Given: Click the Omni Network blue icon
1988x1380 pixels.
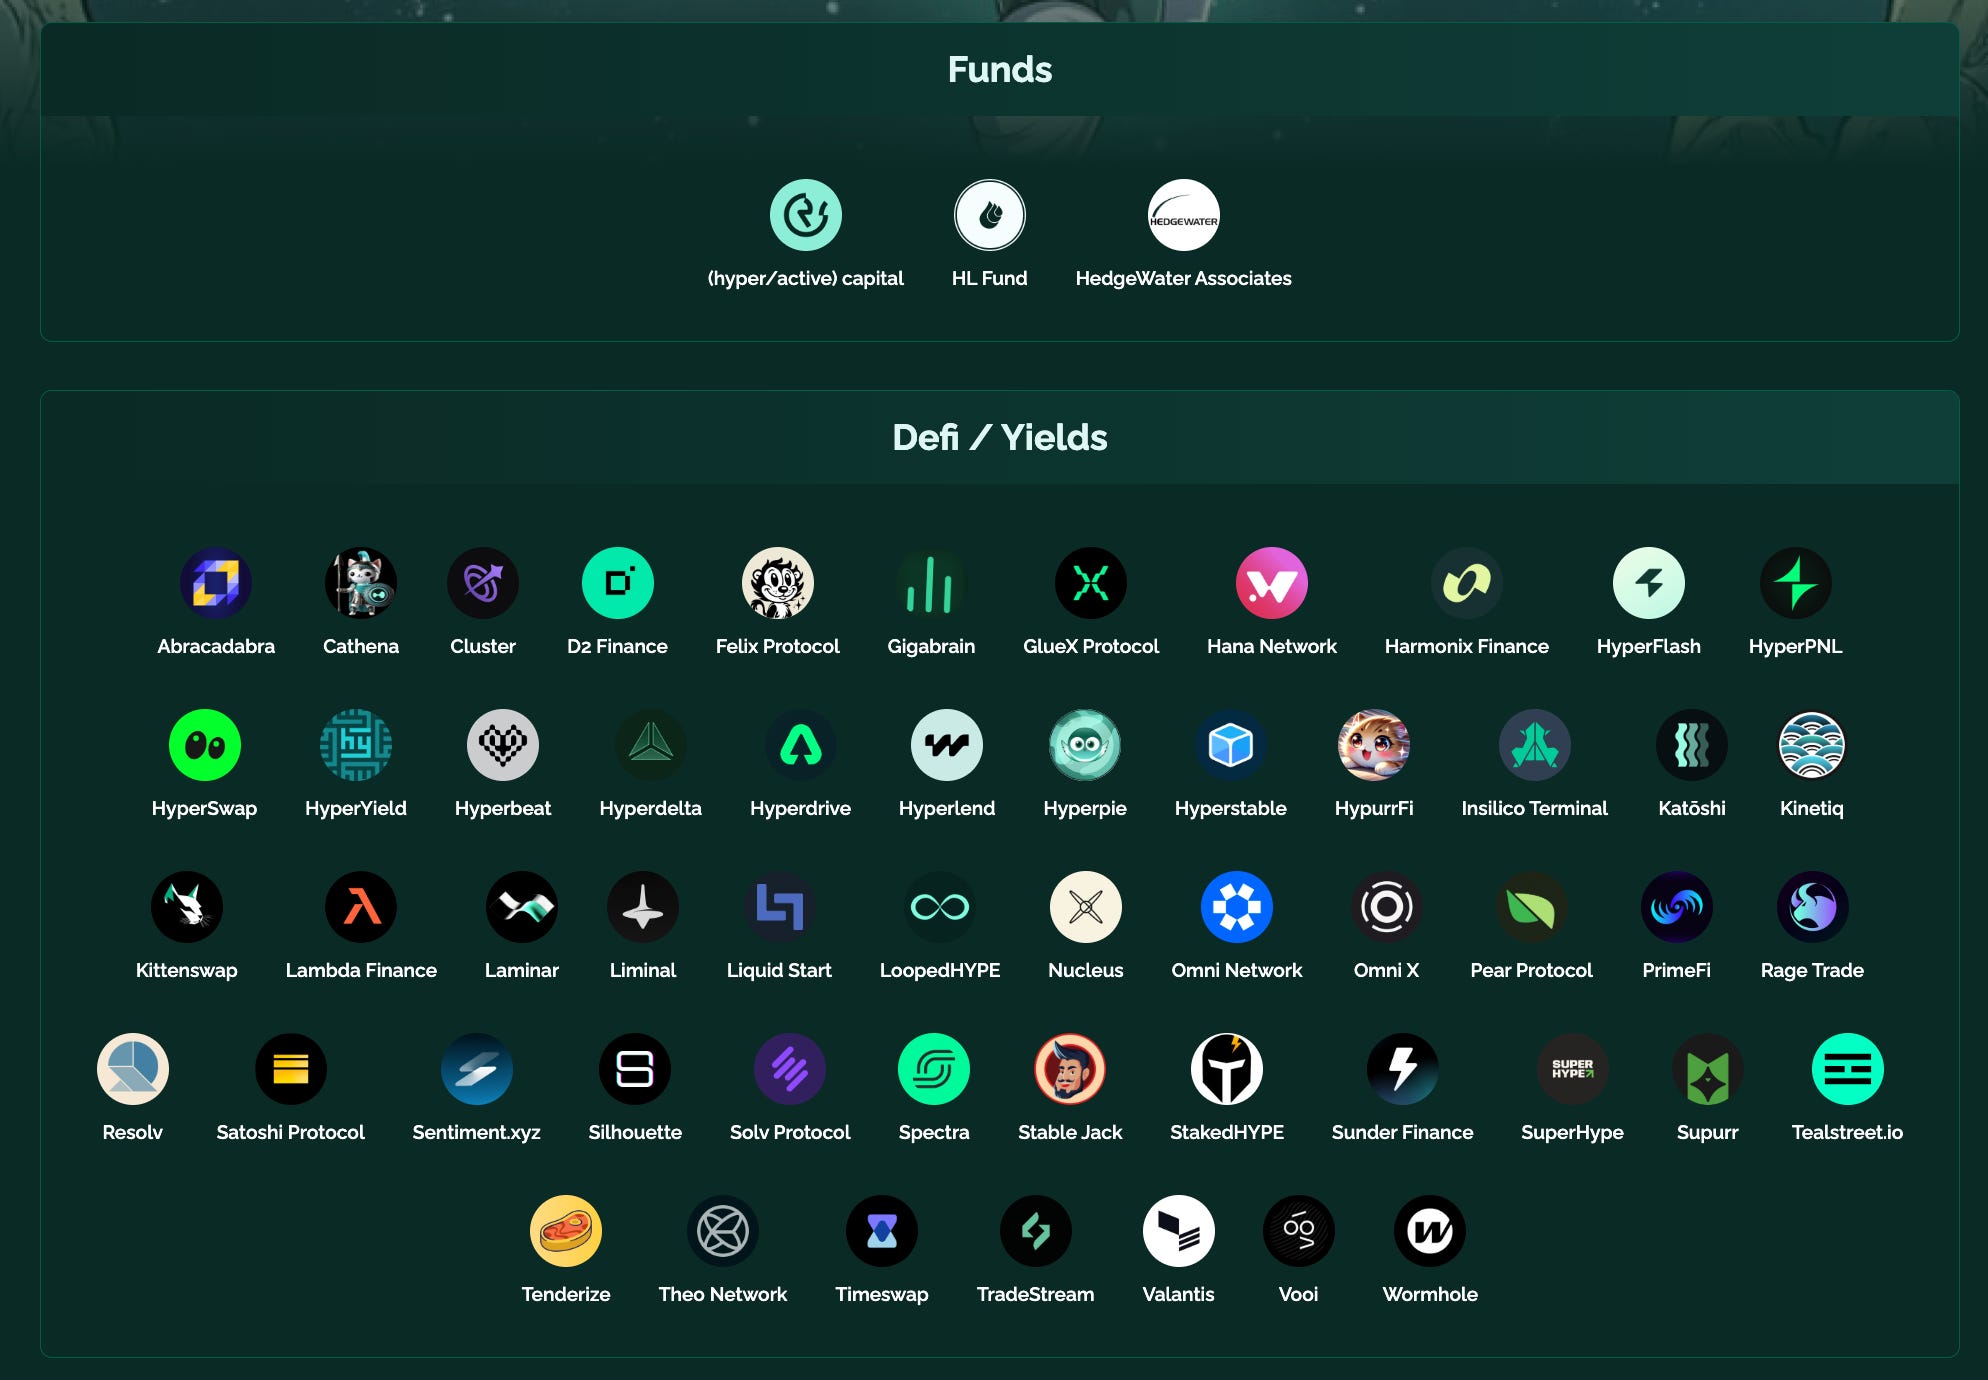Looking at the screenshot, I should coord(1237,907).
